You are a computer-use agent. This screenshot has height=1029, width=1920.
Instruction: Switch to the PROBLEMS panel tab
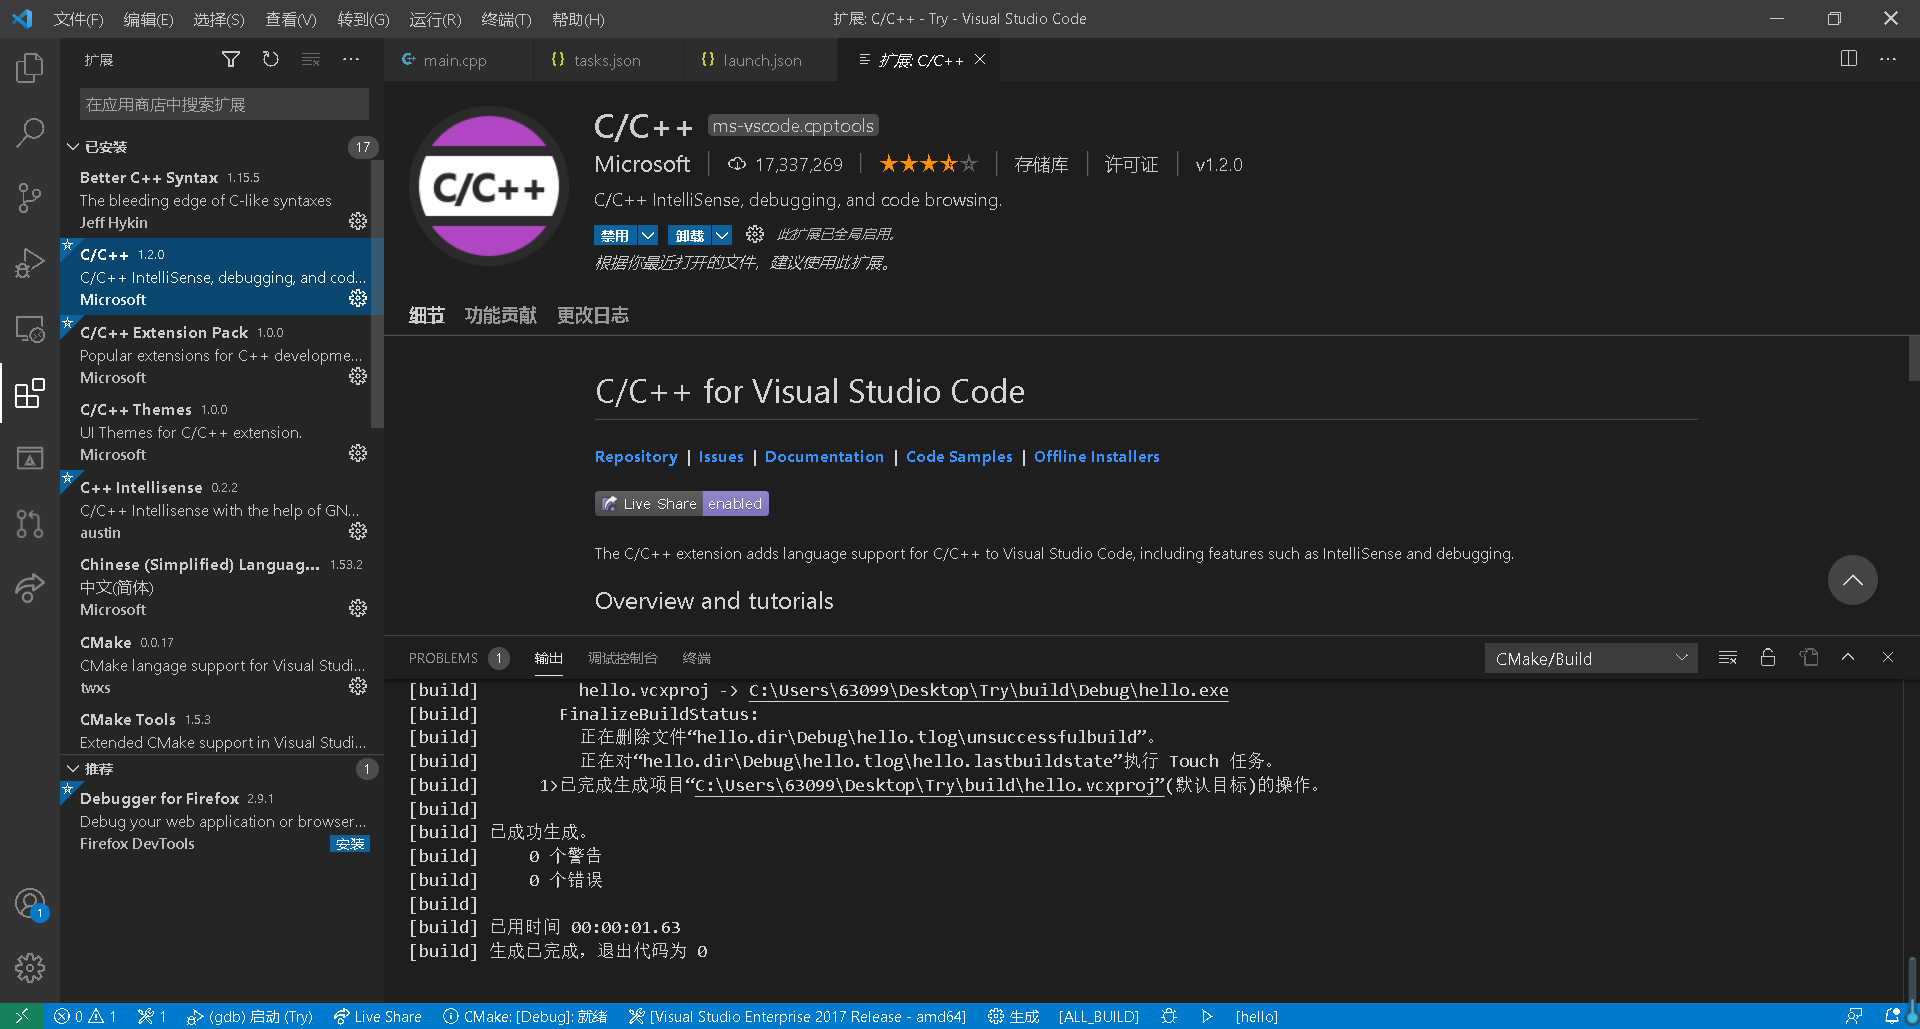pos(443,658)
